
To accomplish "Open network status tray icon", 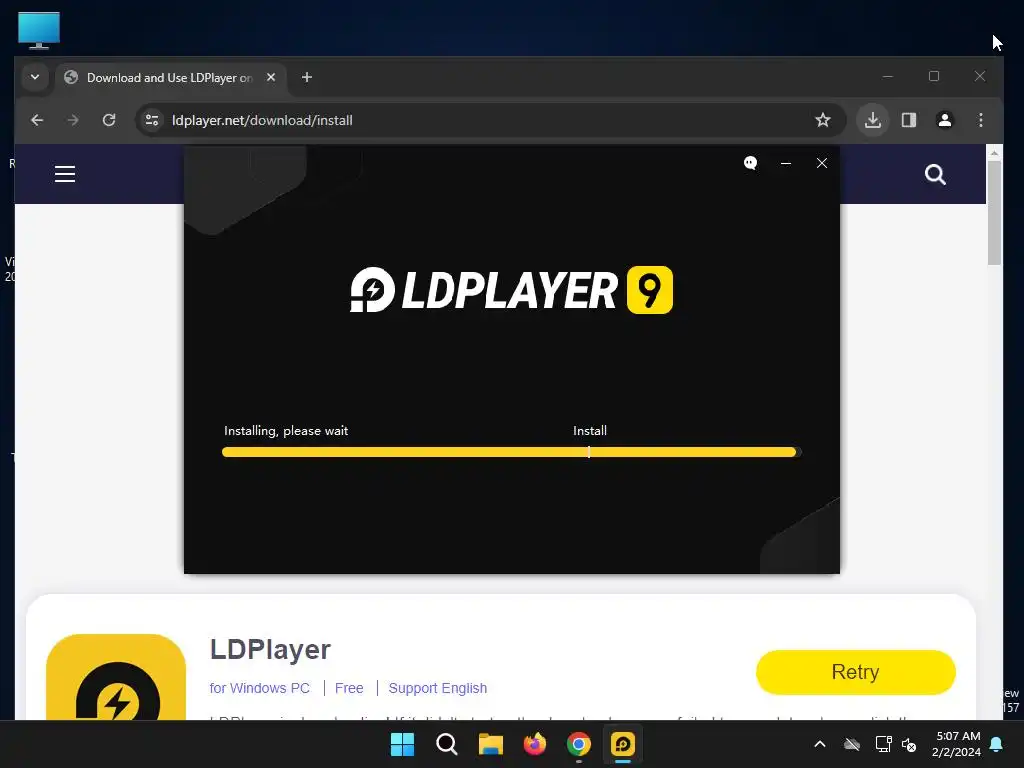I will pos(883,744).
